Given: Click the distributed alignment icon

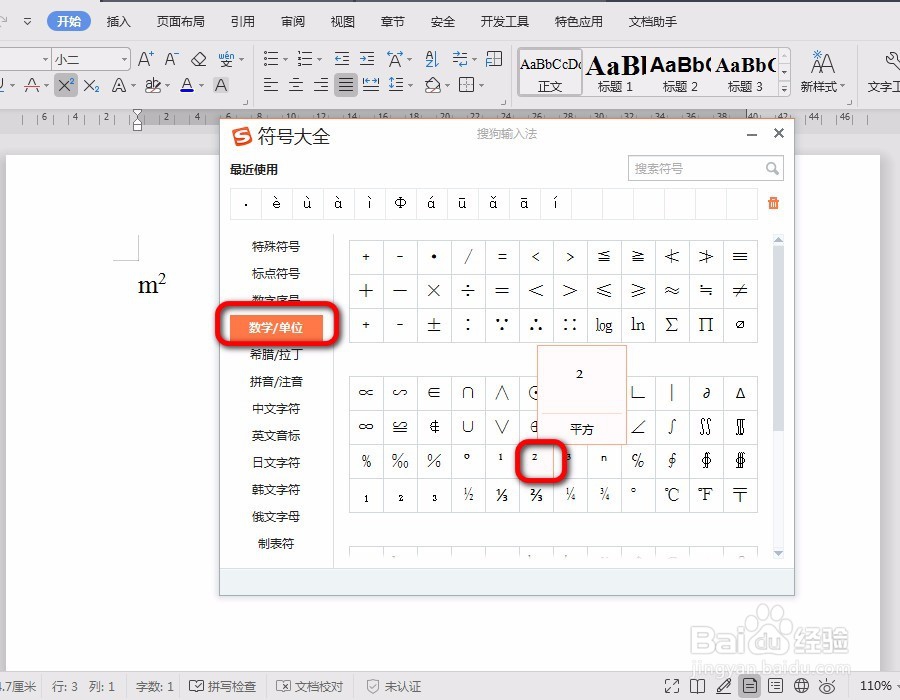Looking at the screenshot, I should pyautogui.click(x=371, y=85).
